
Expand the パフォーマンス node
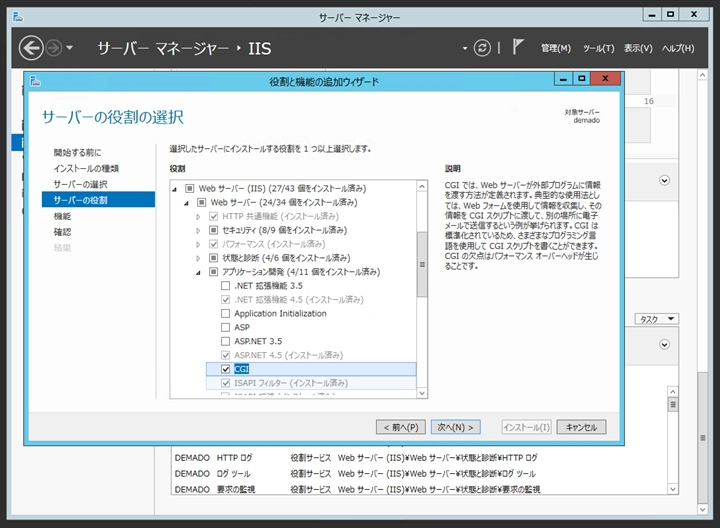(198, 244)
